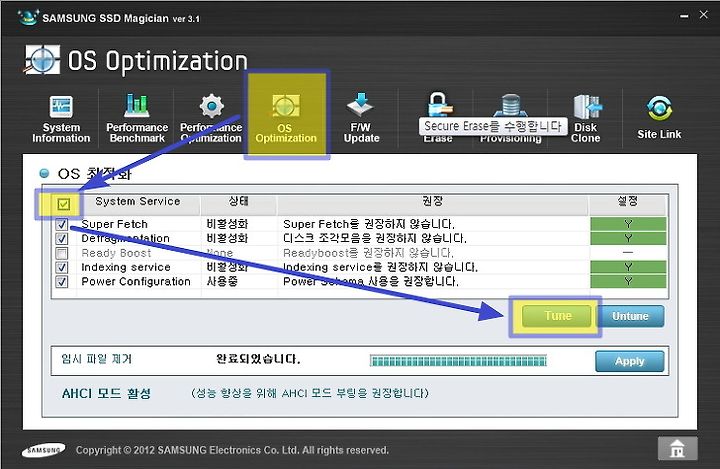Click the home icon at bottom right

pos(678,448)
